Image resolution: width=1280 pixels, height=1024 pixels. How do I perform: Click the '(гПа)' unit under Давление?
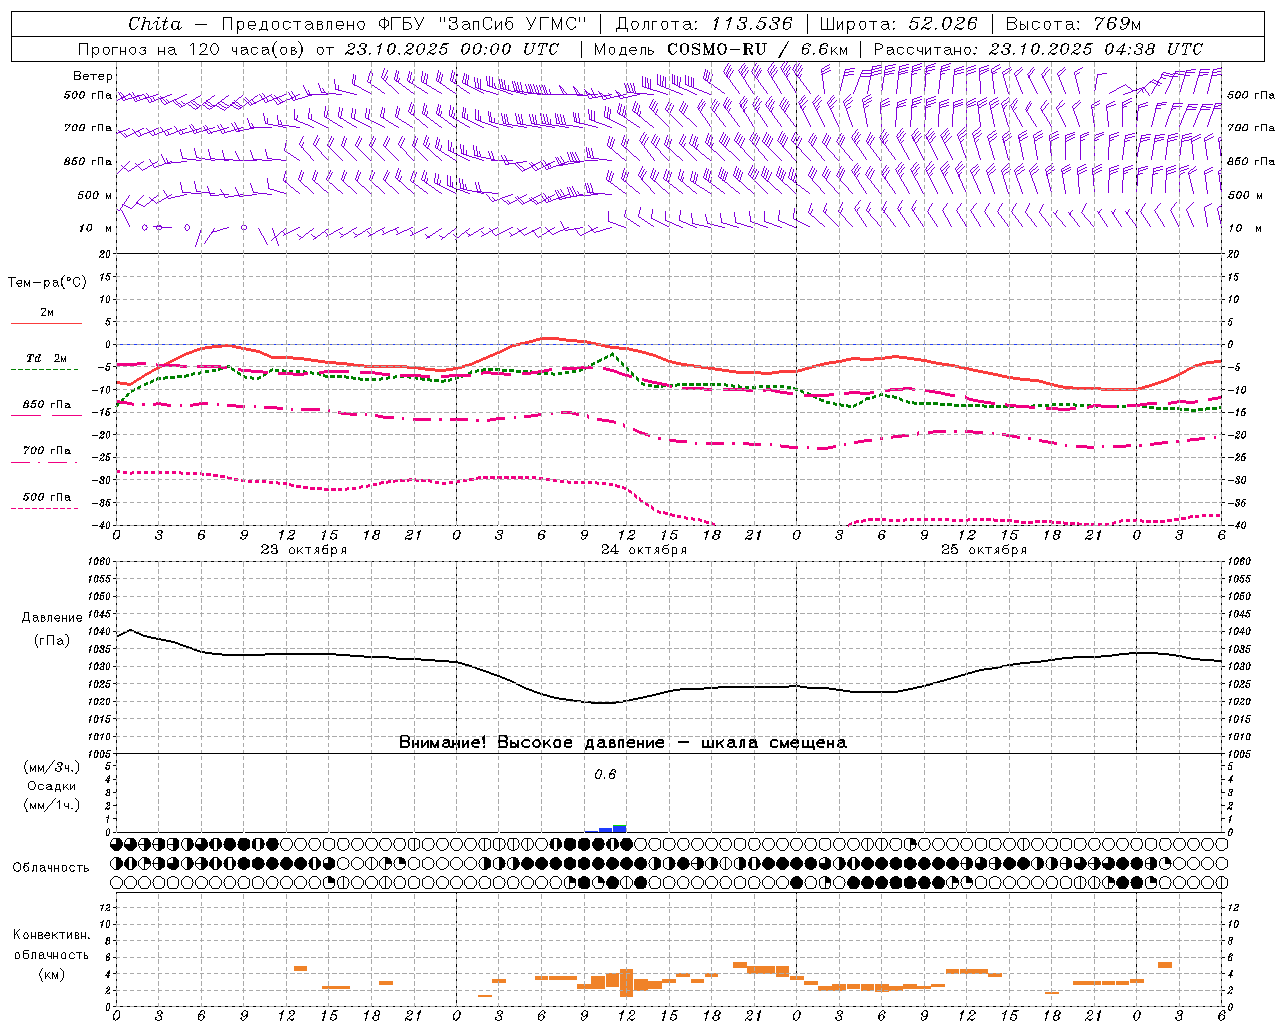pos(52,641)
